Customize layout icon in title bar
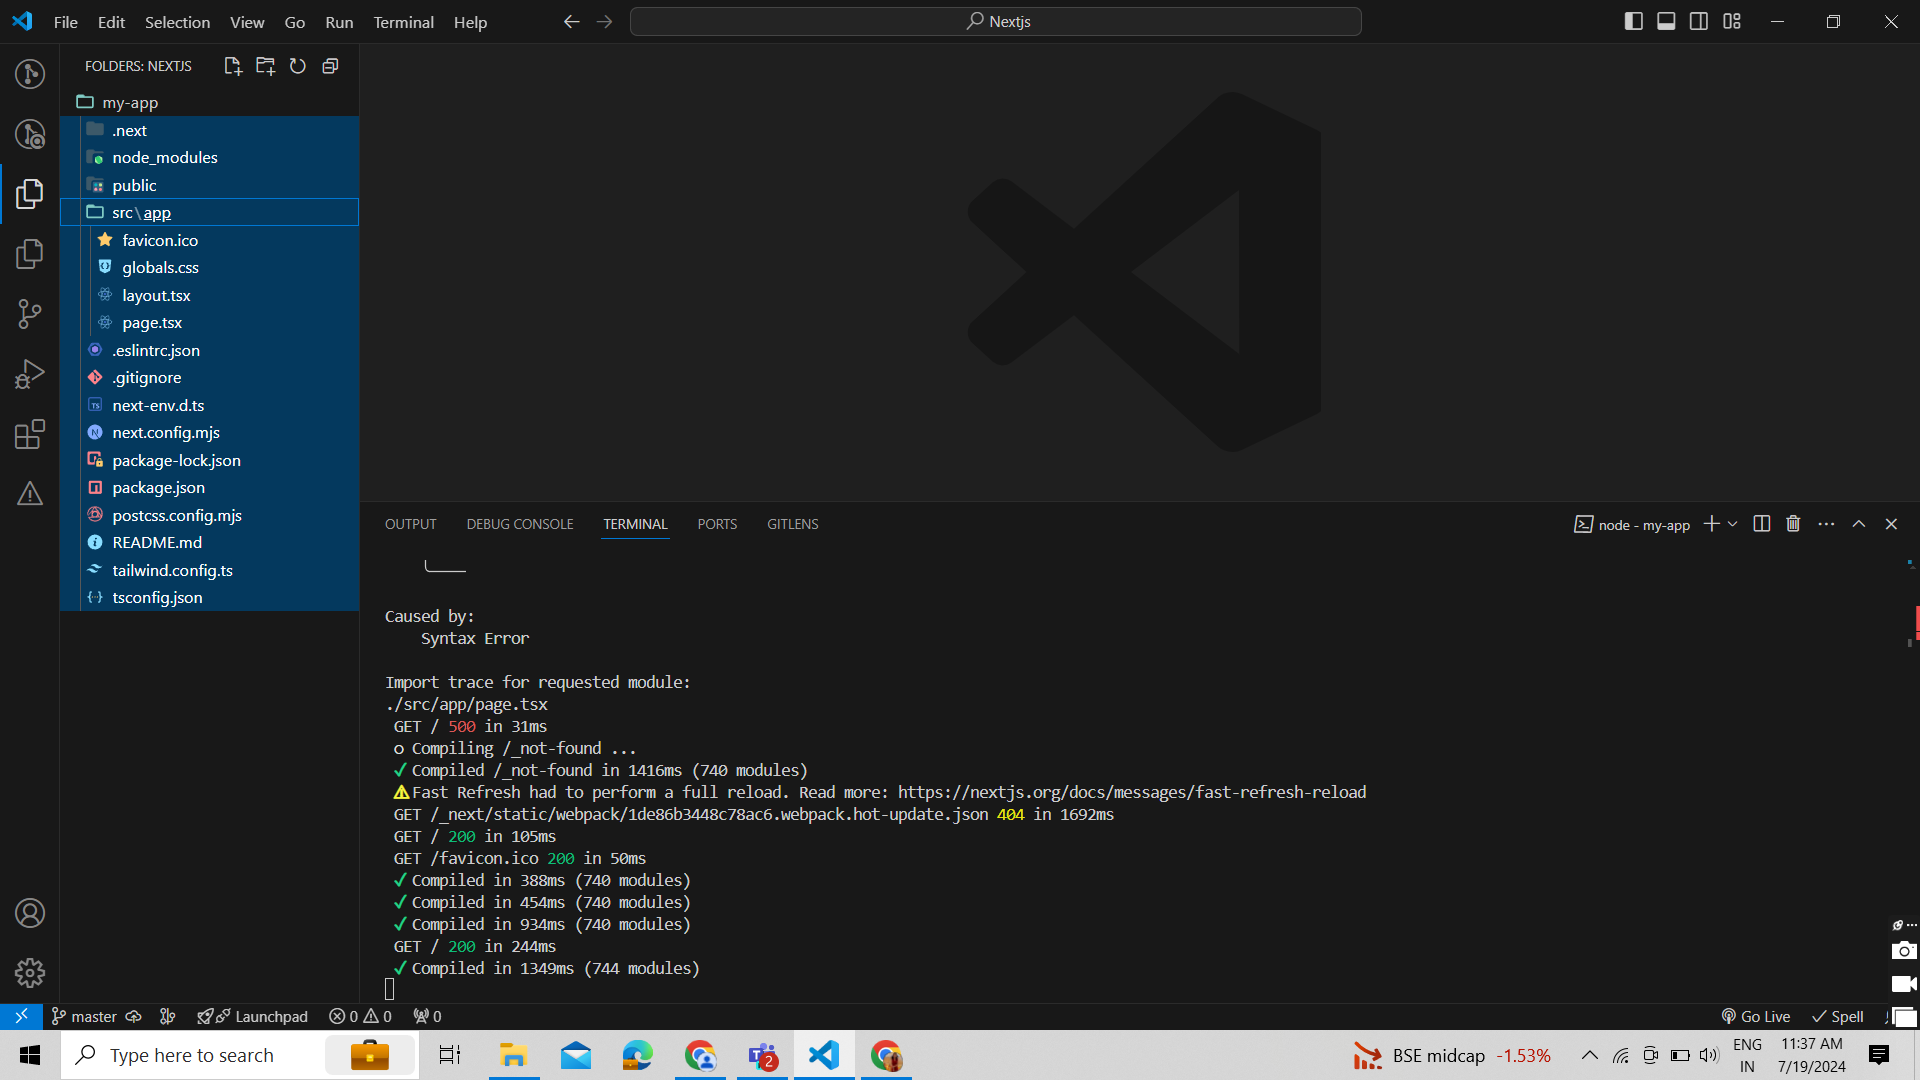This screenshot has height=1080, width=1920. point(1732,21)
